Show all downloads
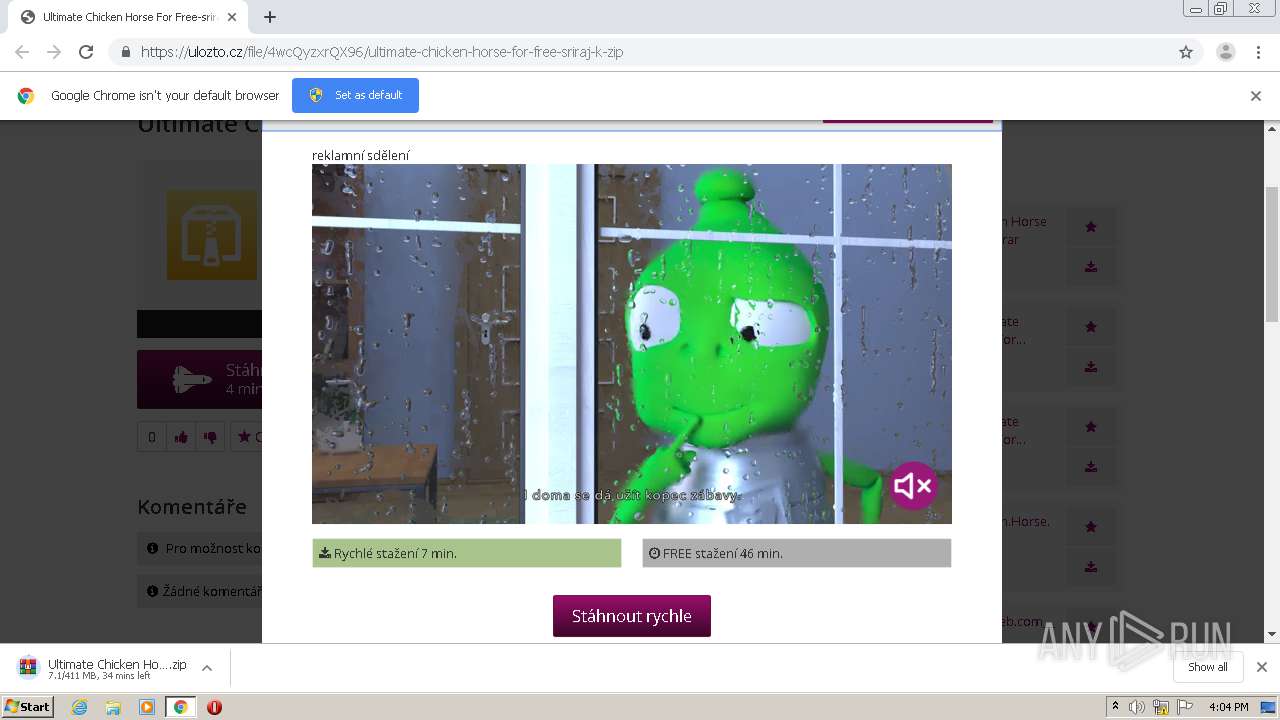This screenshot has width=1280, height=720. click(1208, 667)
